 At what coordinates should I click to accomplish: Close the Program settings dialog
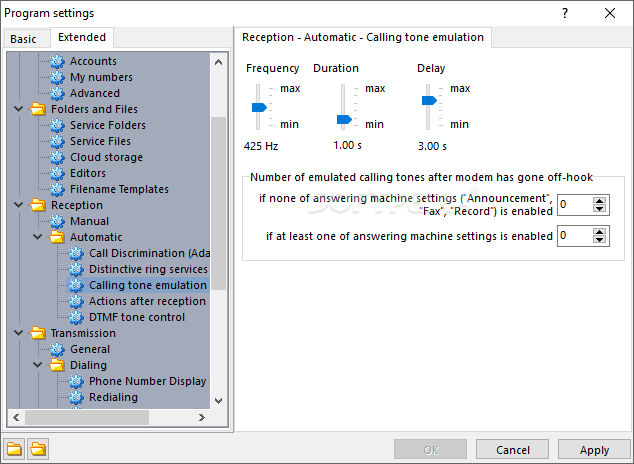pyautogui.click(x=610, y=13)
